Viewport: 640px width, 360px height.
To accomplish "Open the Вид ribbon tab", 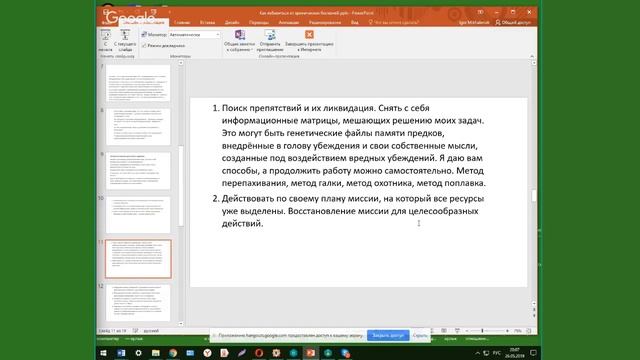I will [355, 22].
